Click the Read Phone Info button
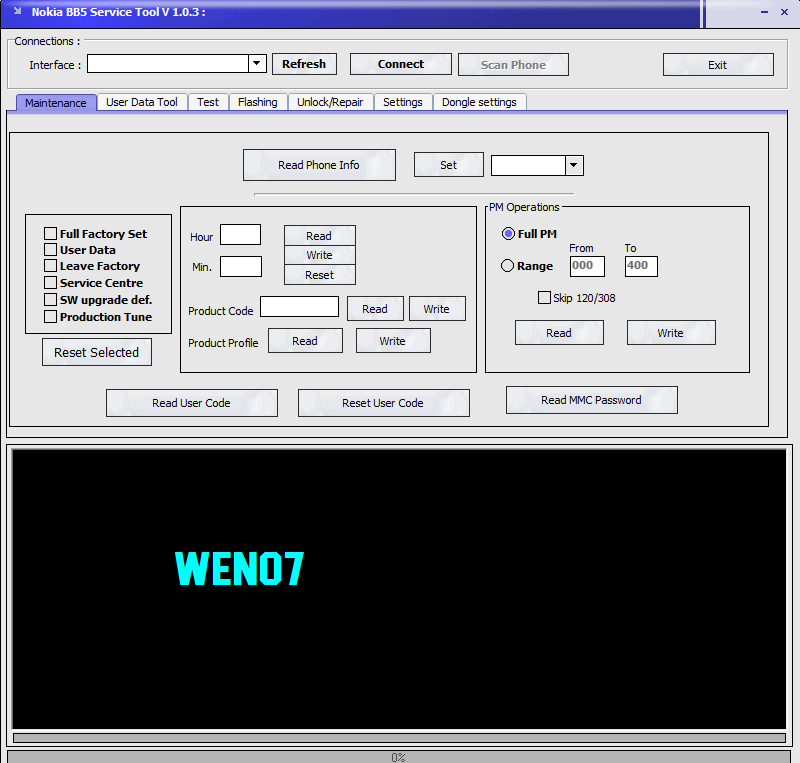Viewport: 800px width, 763px height. click(x=319, y=165)
